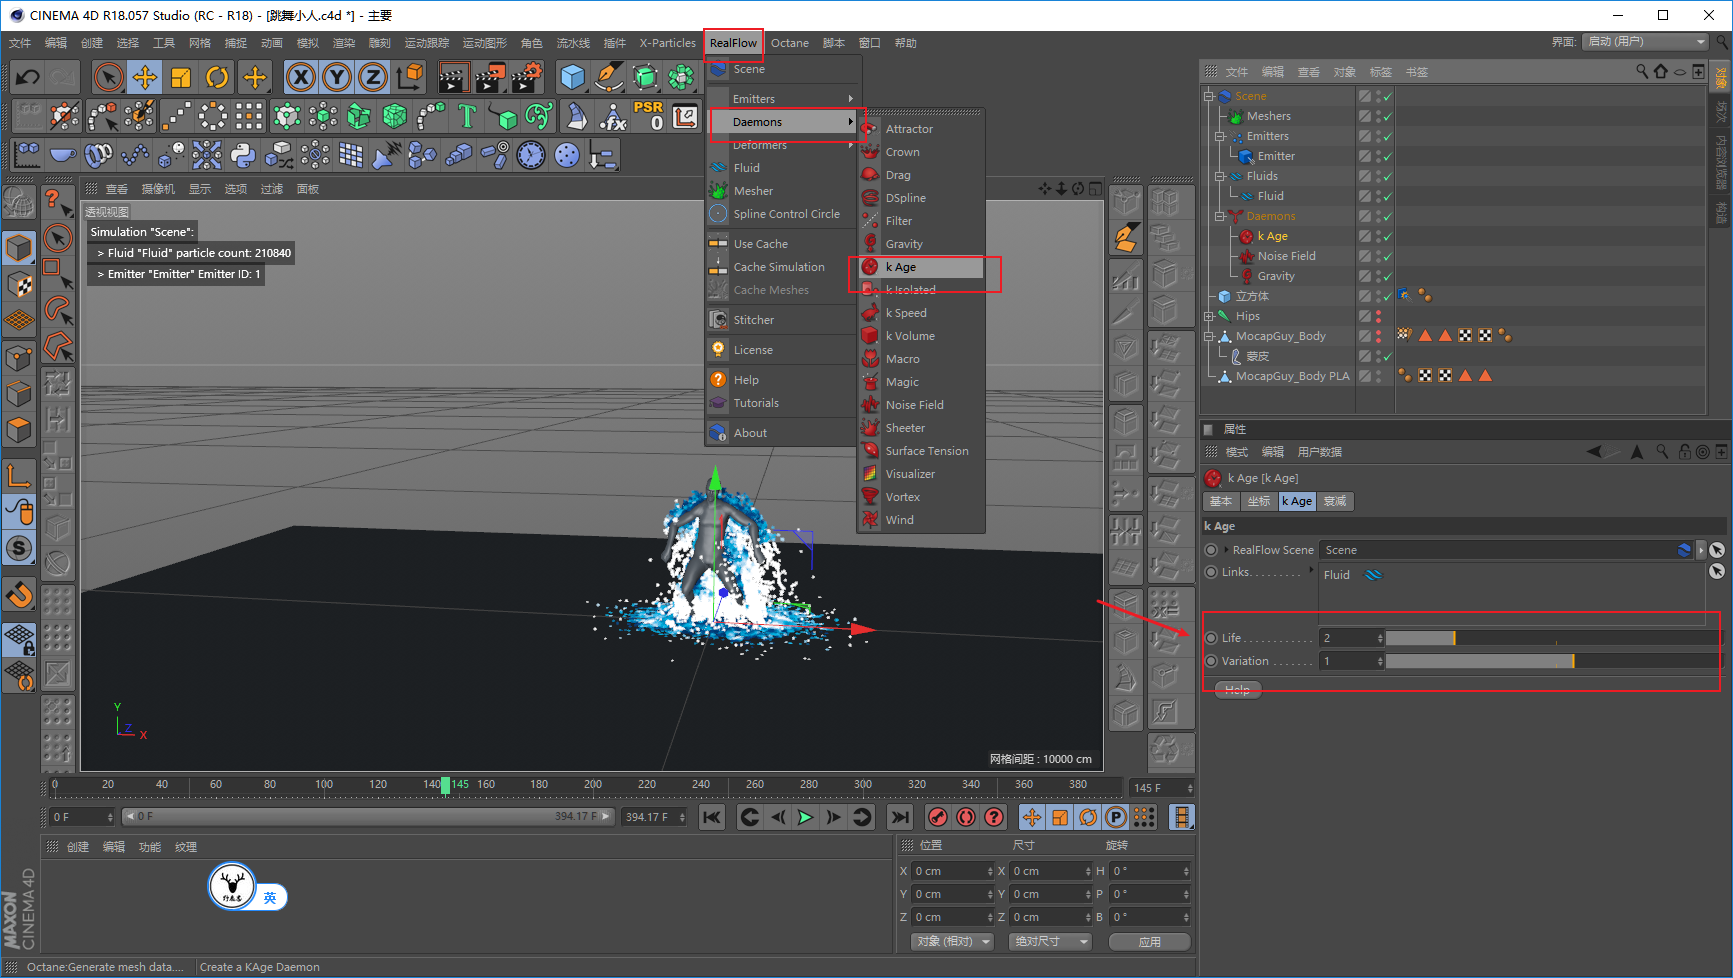Toggle enable checkmark for Emitter object
Viewport: 1733px width, 978px height.
click(1387, 157)
